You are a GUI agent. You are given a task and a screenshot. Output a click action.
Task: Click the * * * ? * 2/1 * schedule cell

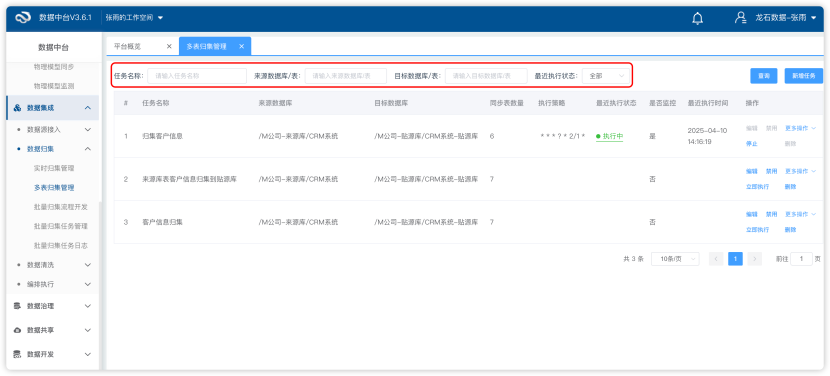(563, 136)
